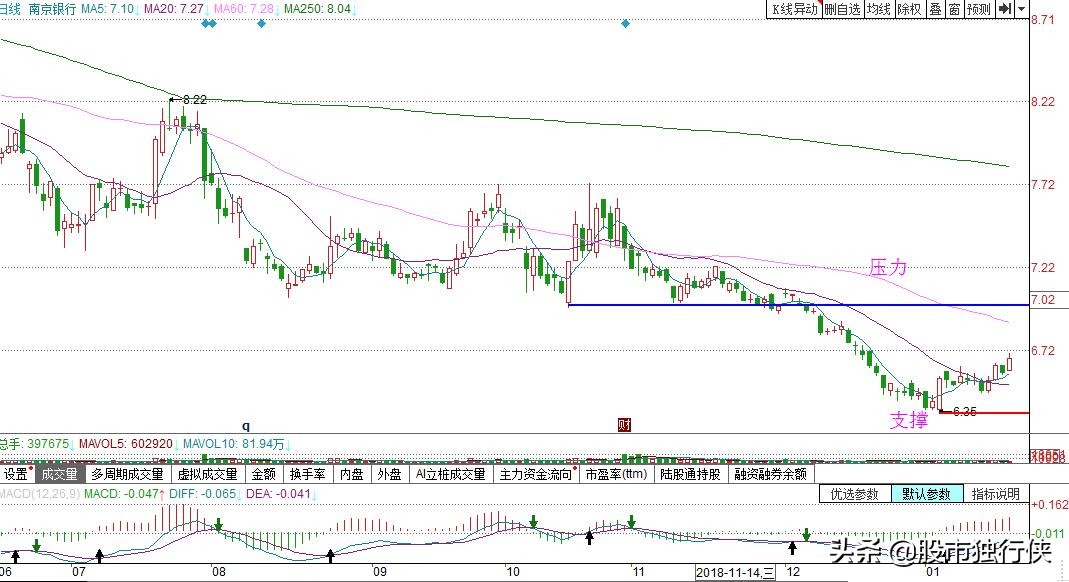The height and width of the screenshot is (582, 1069).
Task: Toggle 除权 price adjustment
Action: [909, 9]
